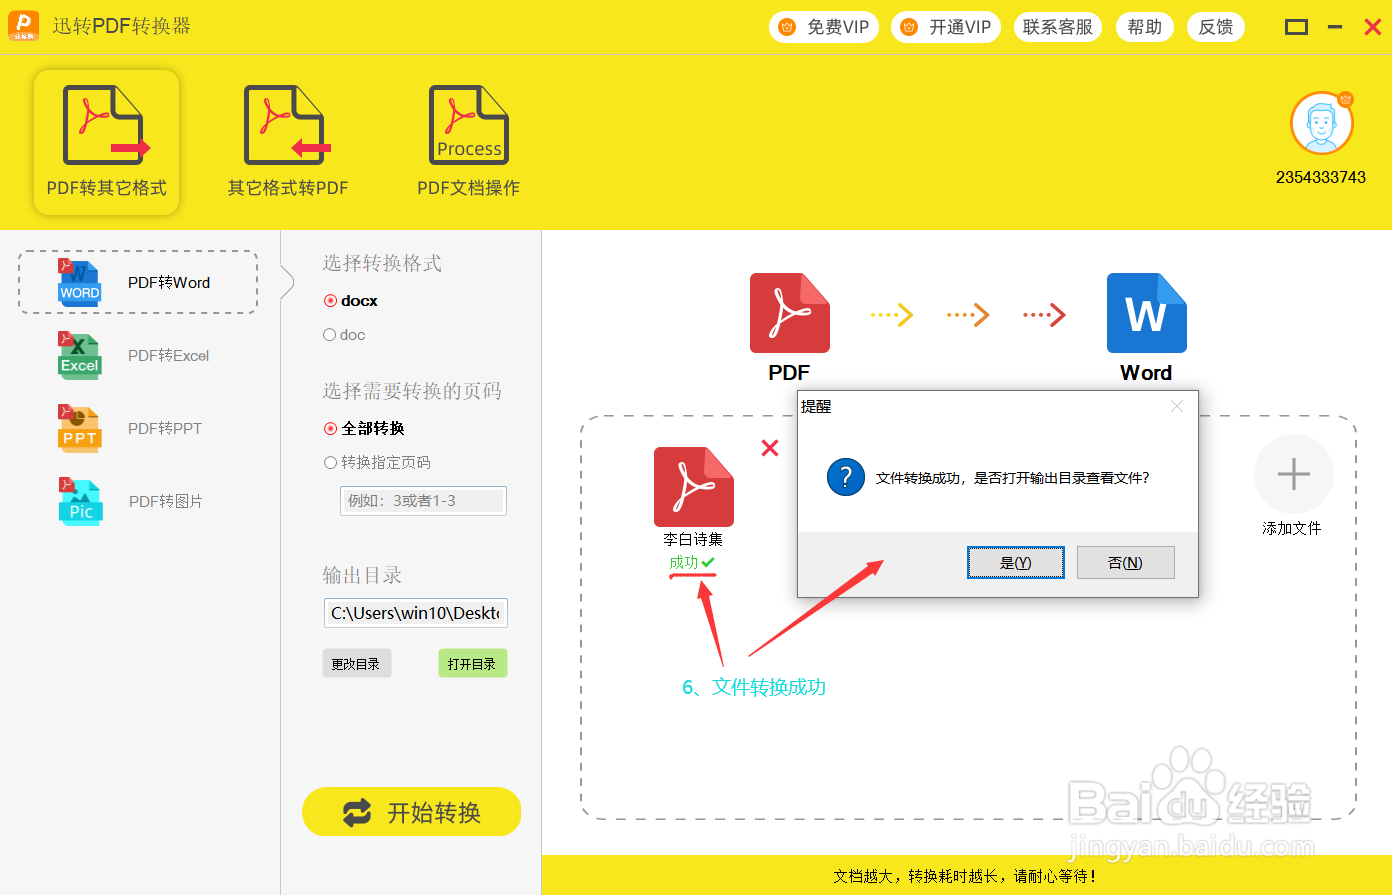Image resolution: width=1392 pixels, height=895 pixels.
Task: Click the output directory path field
Action: pos(416,613)
